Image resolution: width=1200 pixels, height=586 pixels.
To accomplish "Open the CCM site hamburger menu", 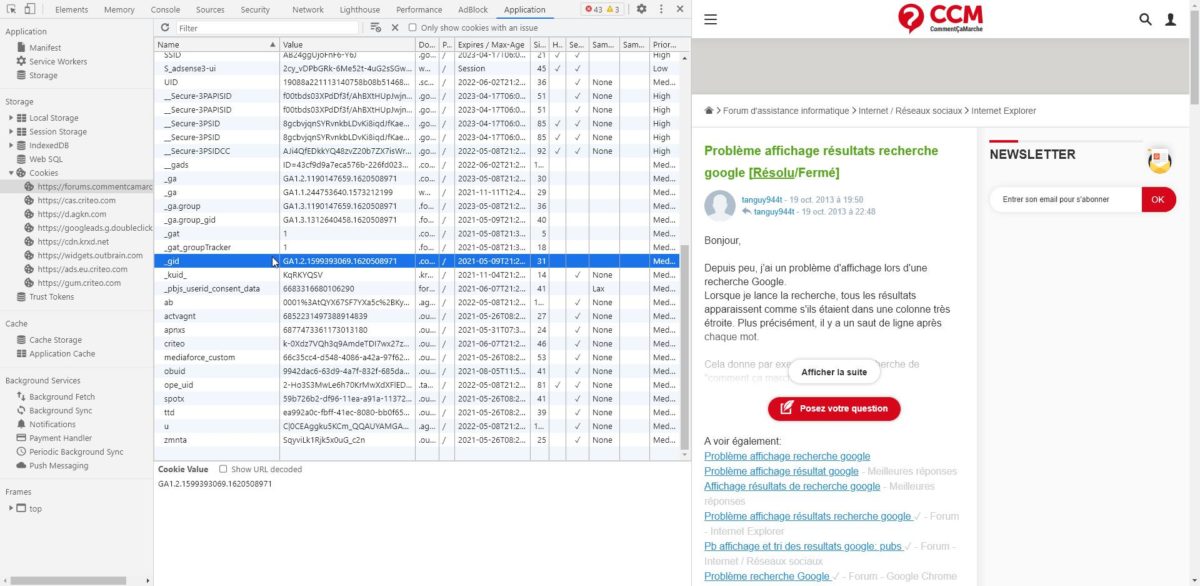I will click(x=711, y=19).
